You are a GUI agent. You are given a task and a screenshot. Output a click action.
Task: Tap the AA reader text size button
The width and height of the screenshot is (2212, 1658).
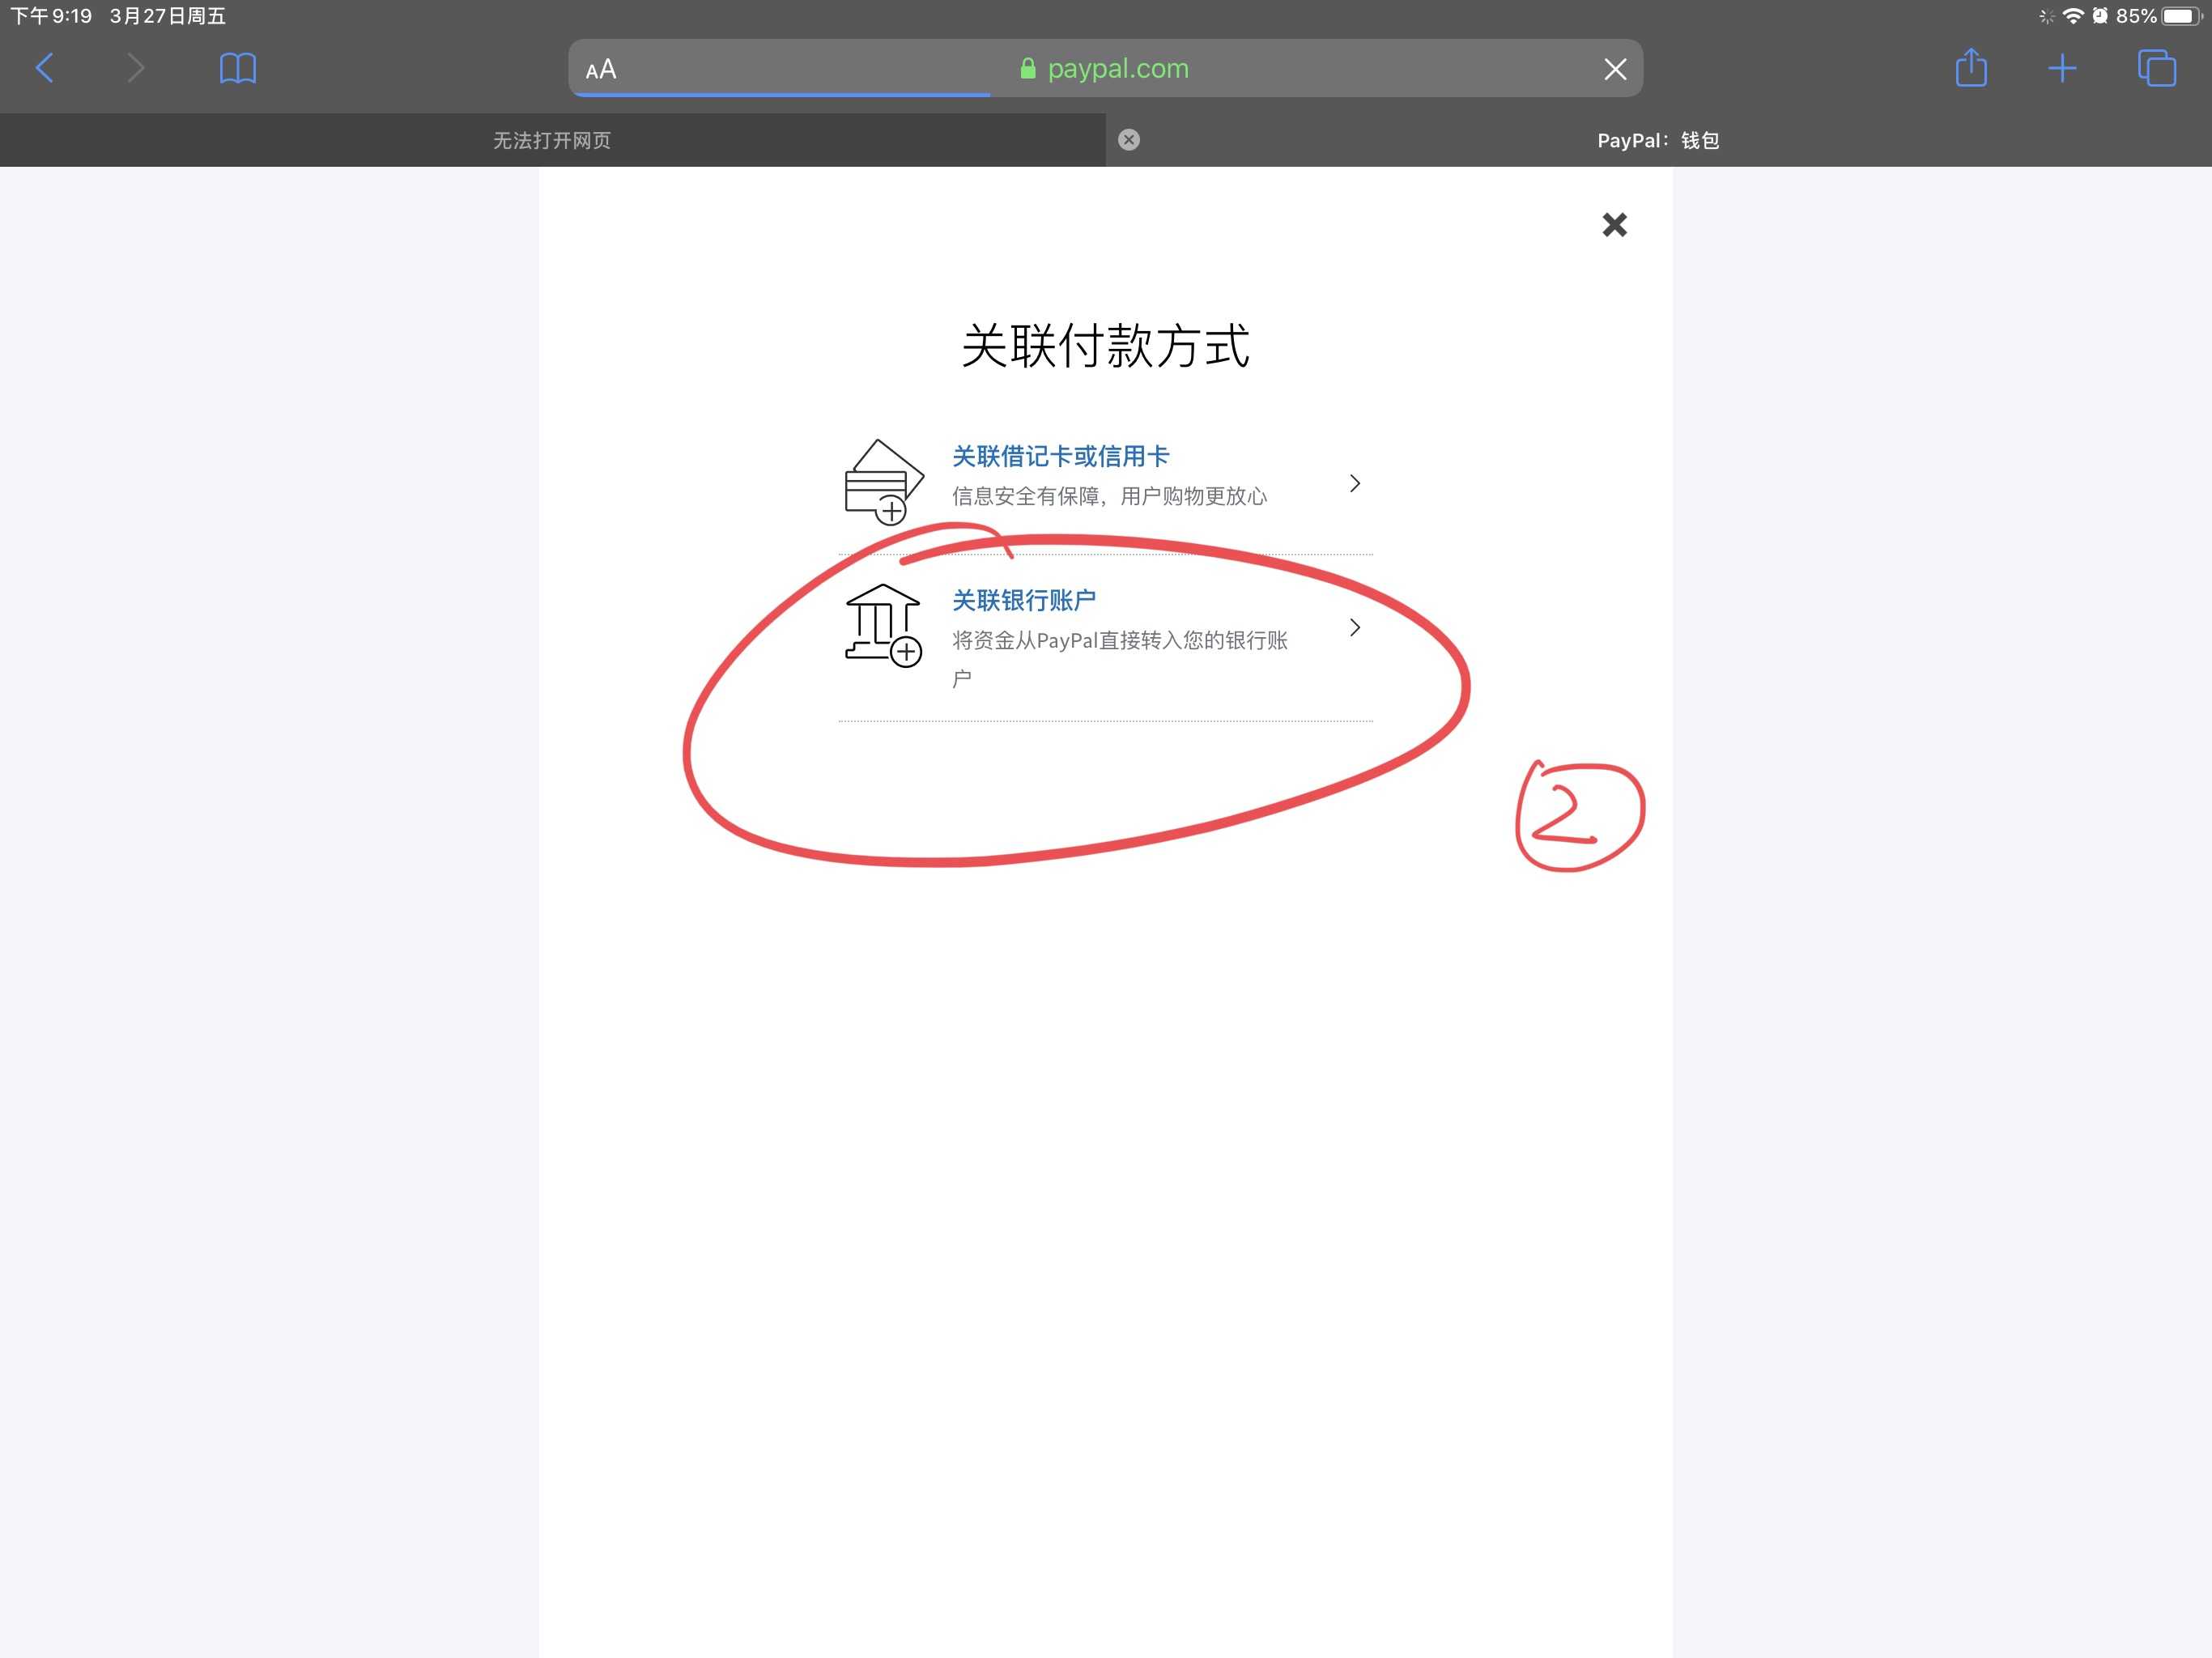[601, 69]
